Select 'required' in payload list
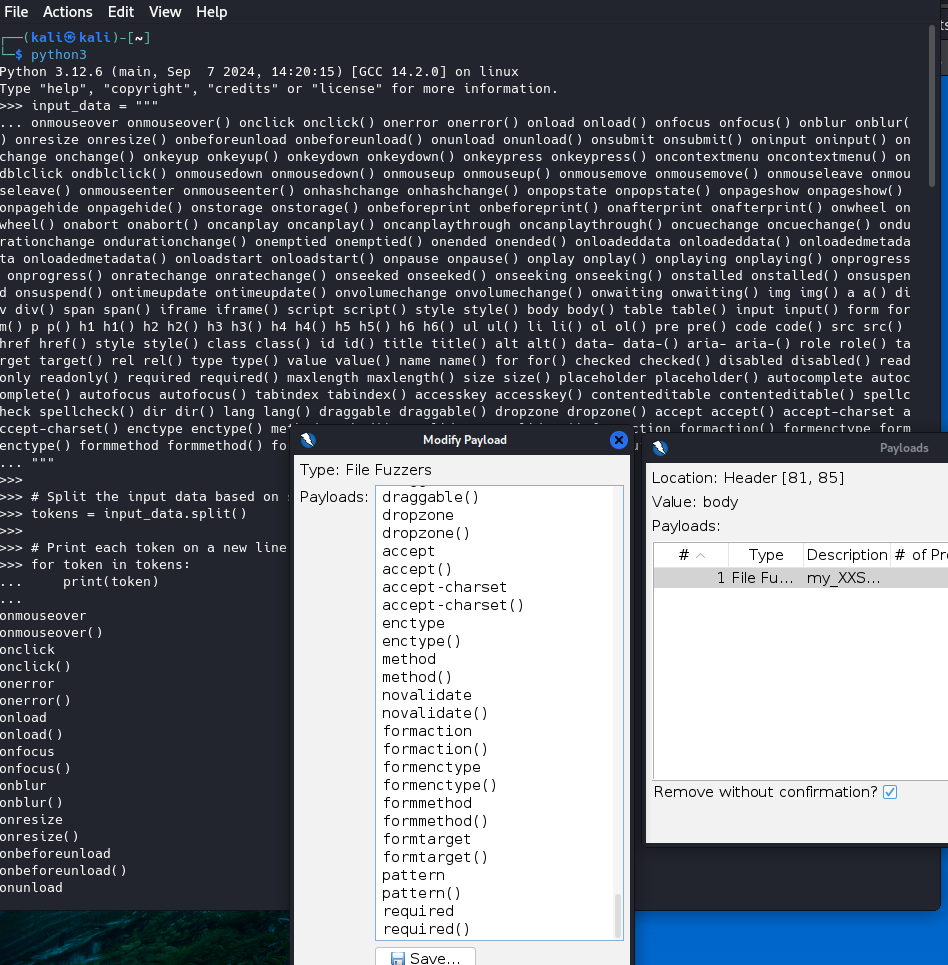 point(418,911)
